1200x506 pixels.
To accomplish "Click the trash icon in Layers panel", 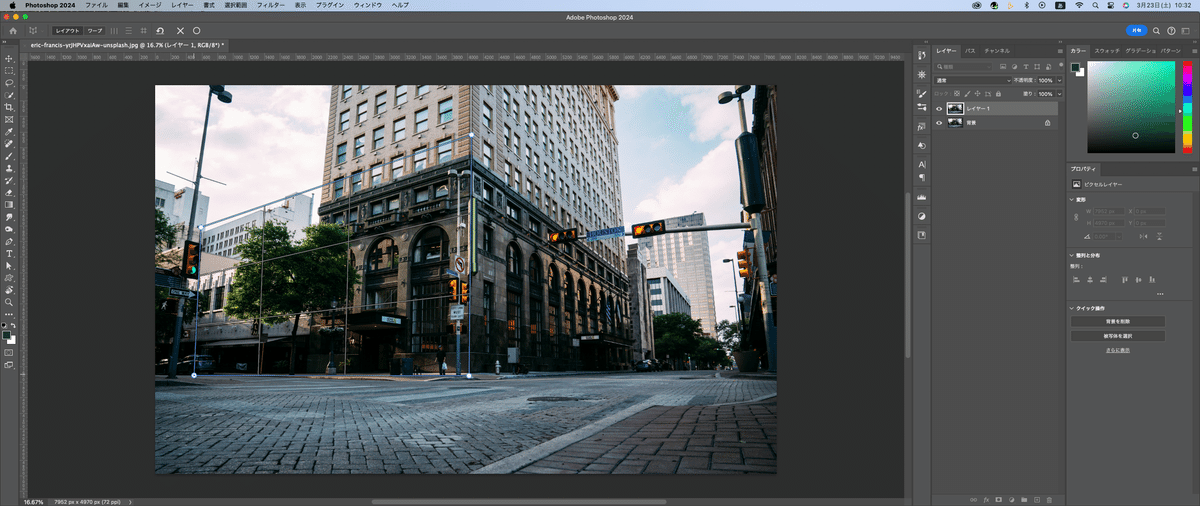I will click(1049, 499).
